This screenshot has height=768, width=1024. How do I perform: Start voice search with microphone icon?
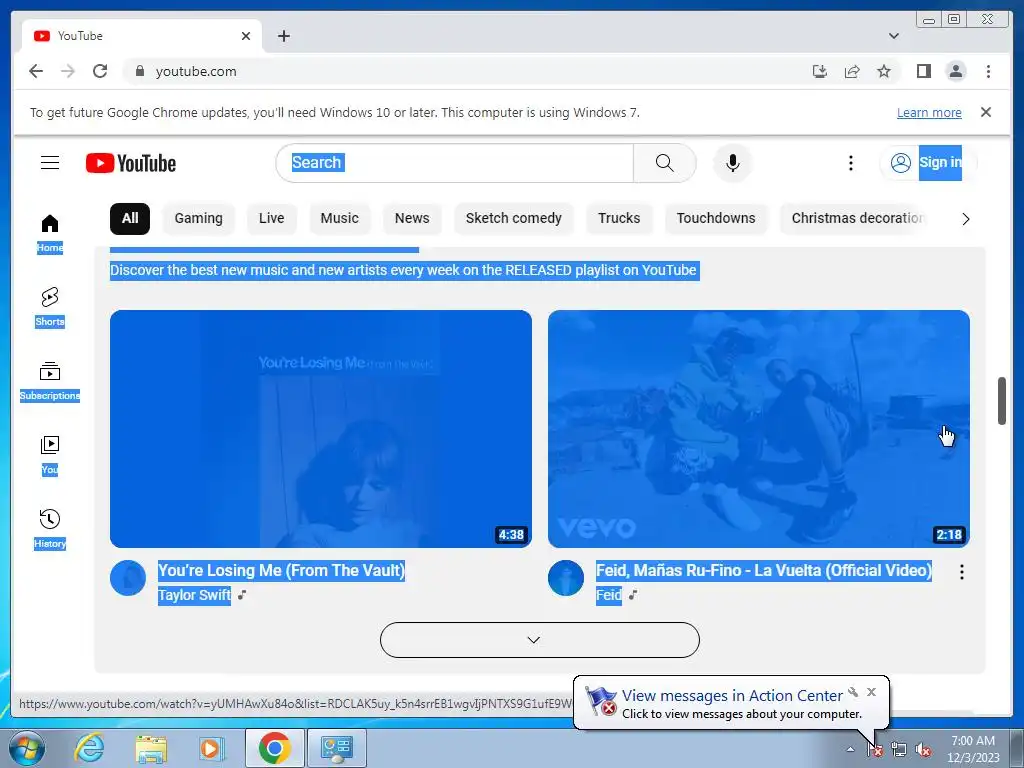[733, 163]
